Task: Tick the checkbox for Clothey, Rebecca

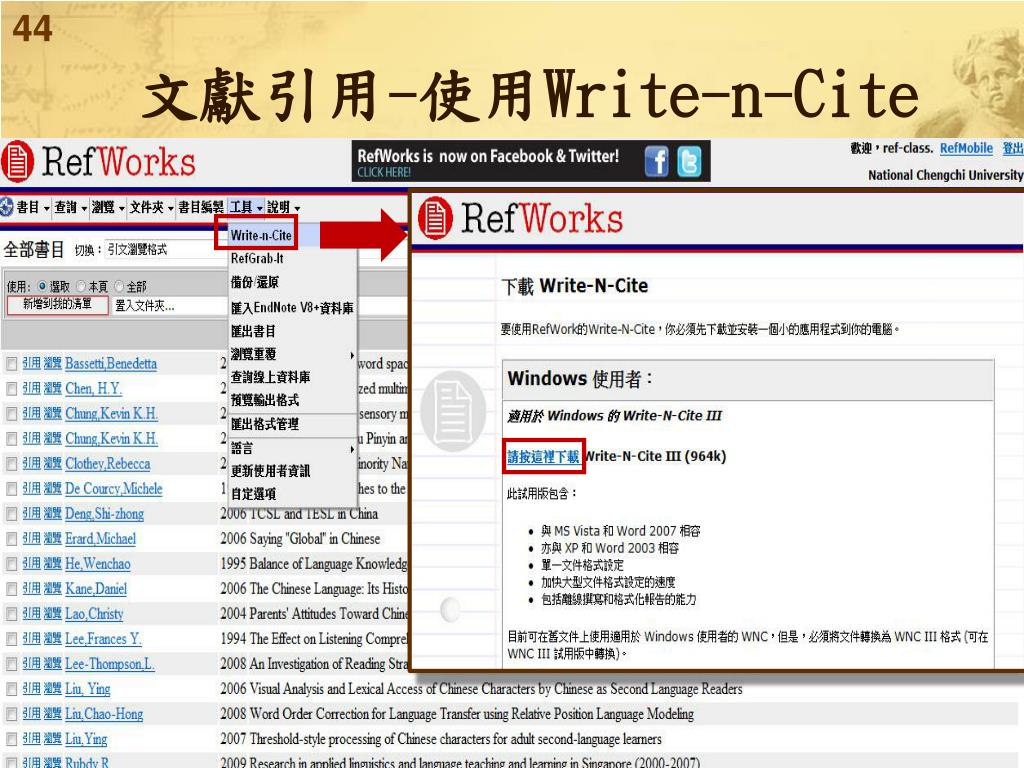Action: tap(11, 464)
